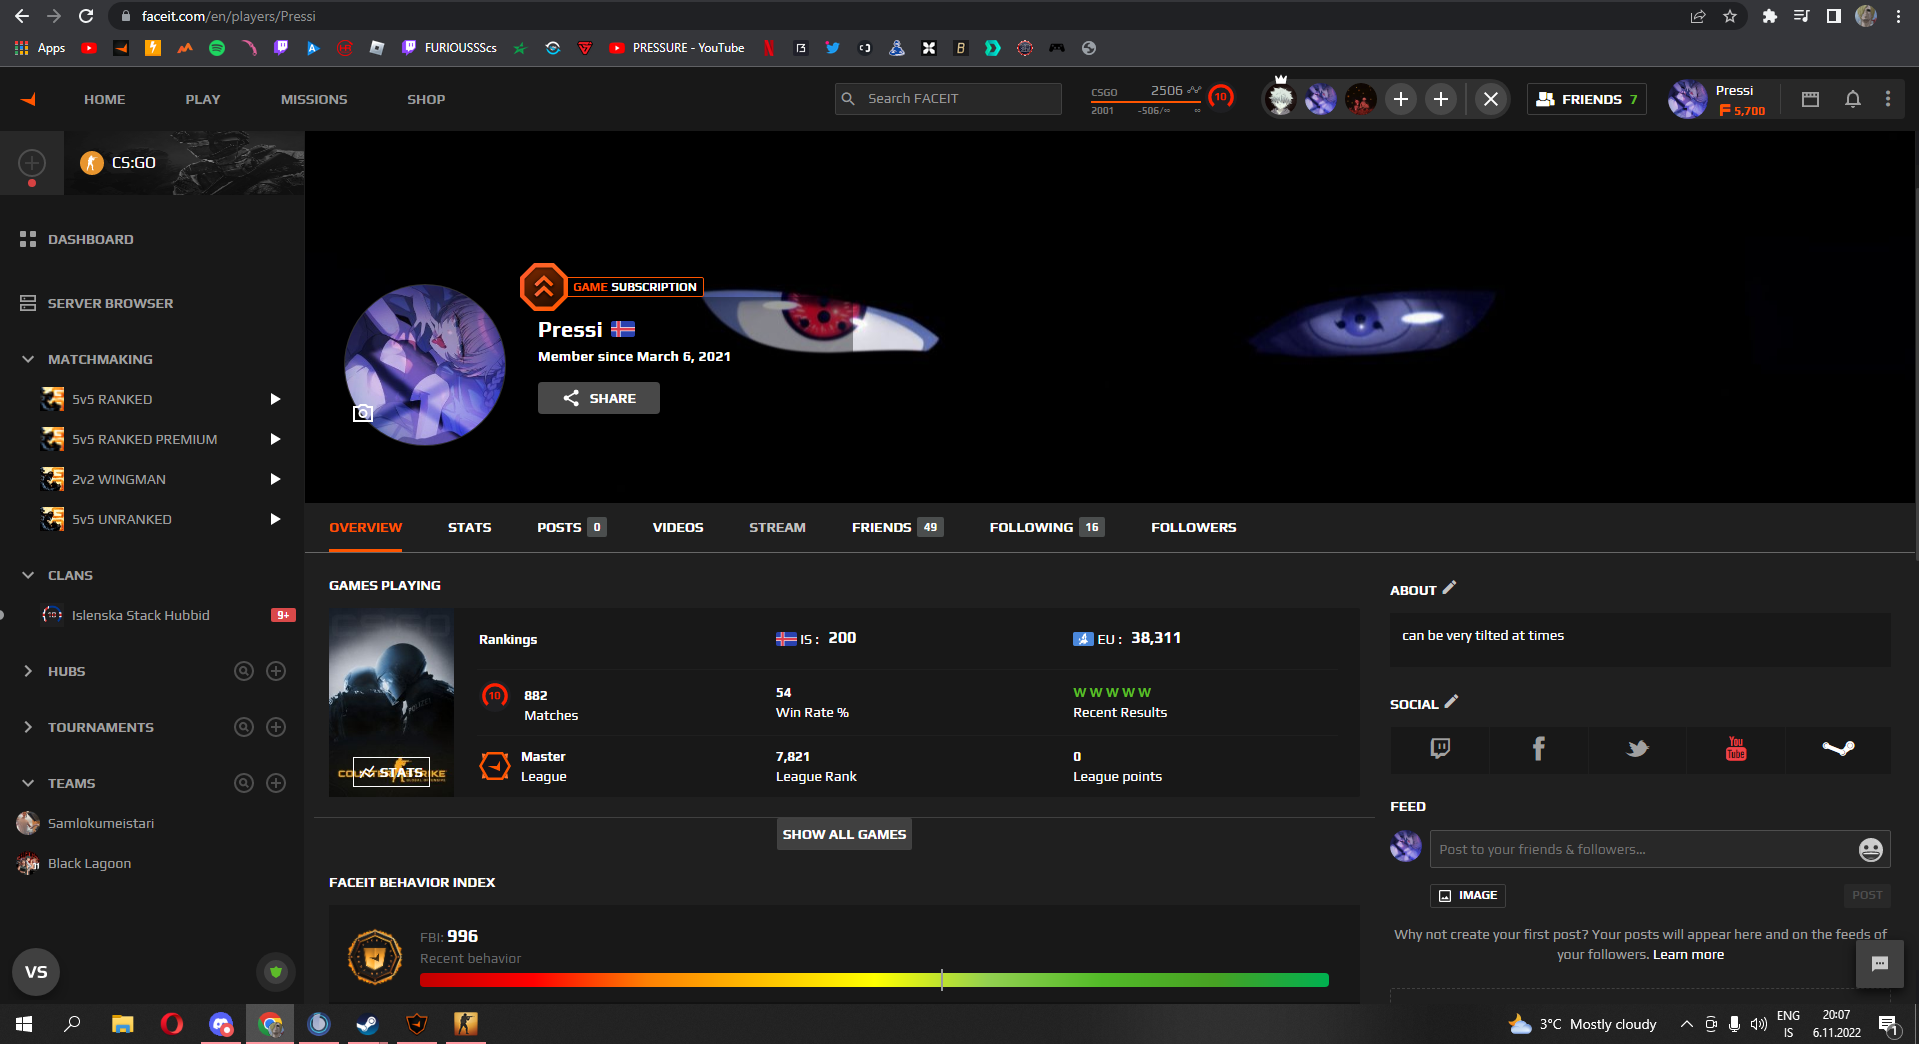Viewport: 1919px width, 1044px height.
Task: Click the Search FACEIT field
Action: [x=948, y=98]
